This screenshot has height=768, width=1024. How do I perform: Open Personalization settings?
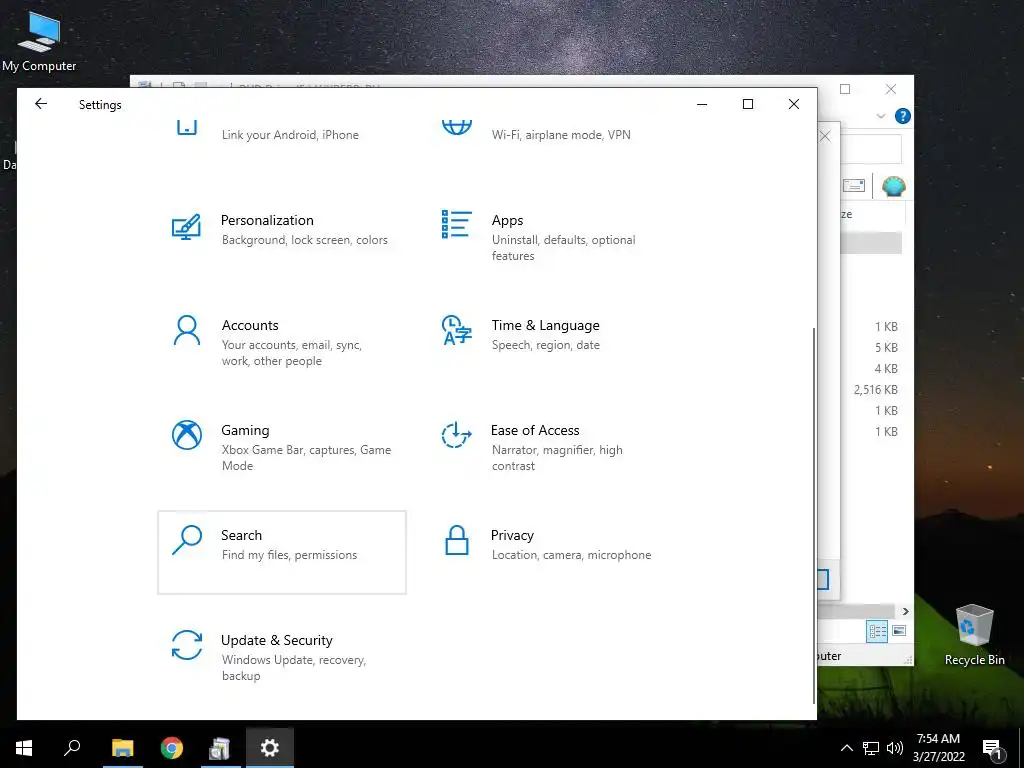click(x=281, y=237)
